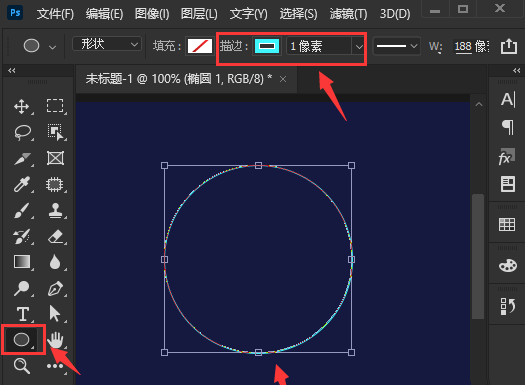Viewport: 525px width, 385px height.
Task: Select the Eyedropper tool
Action: coord(22,184)
